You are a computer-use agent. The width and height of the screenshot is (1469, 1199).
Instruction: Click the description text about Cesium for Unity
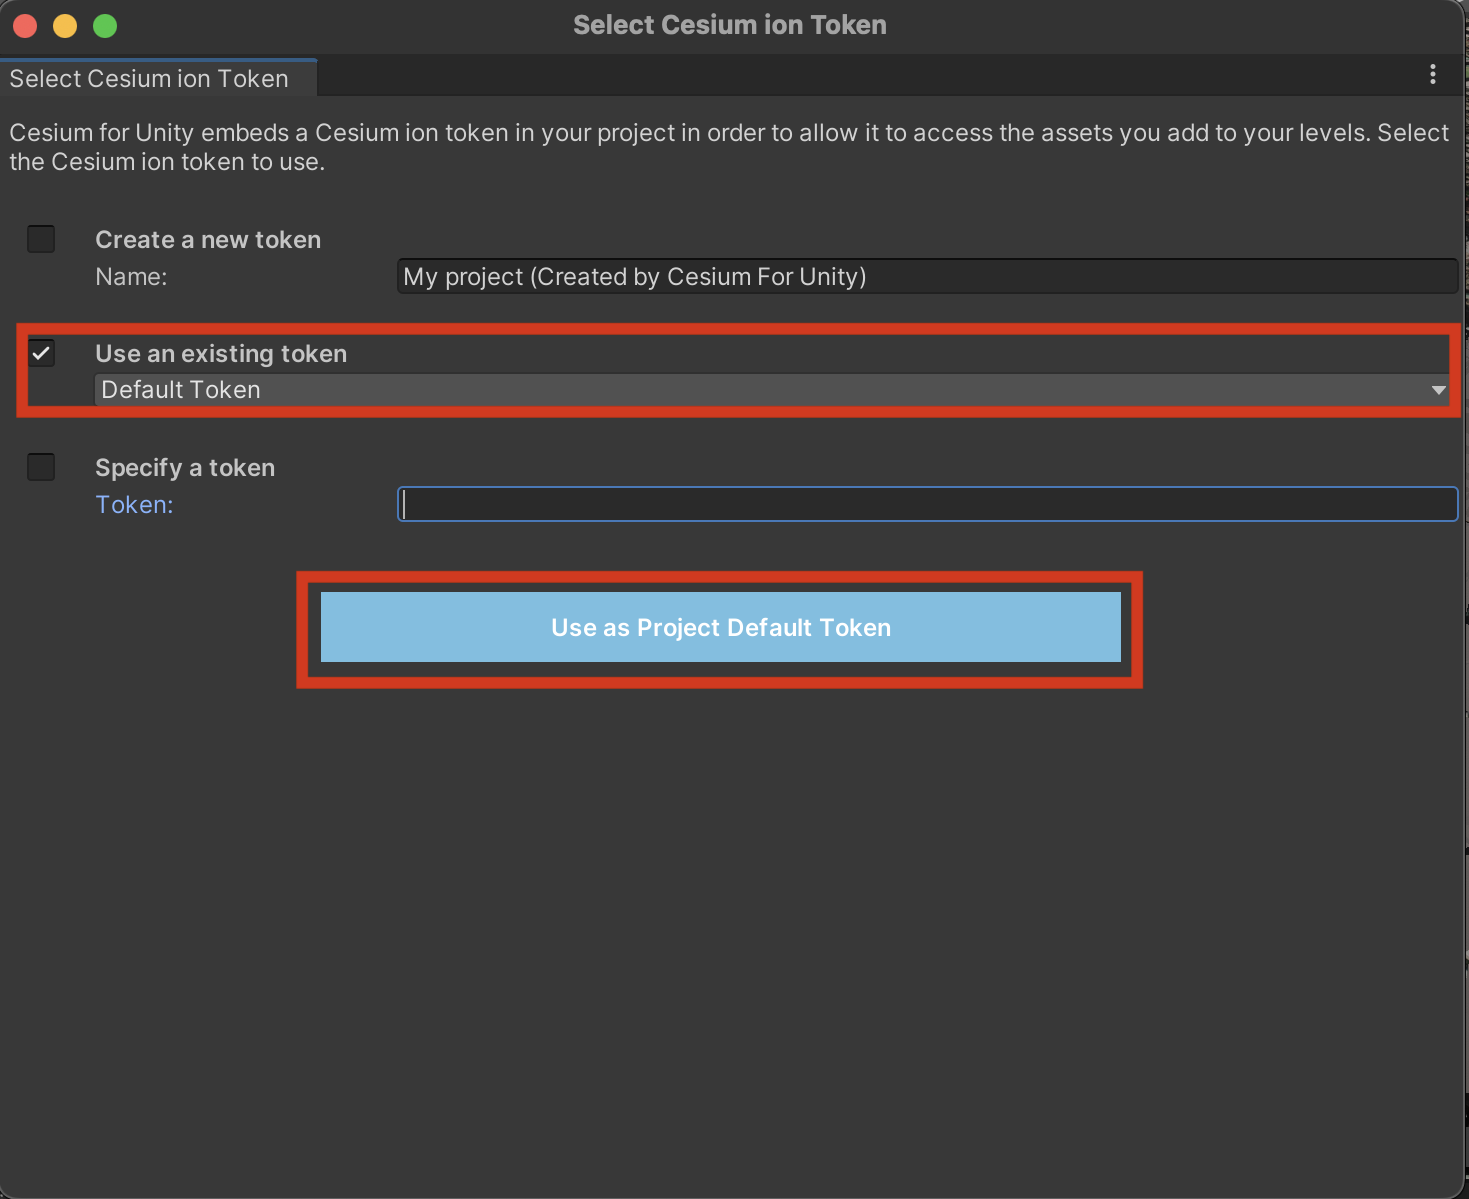pos(729,147)
